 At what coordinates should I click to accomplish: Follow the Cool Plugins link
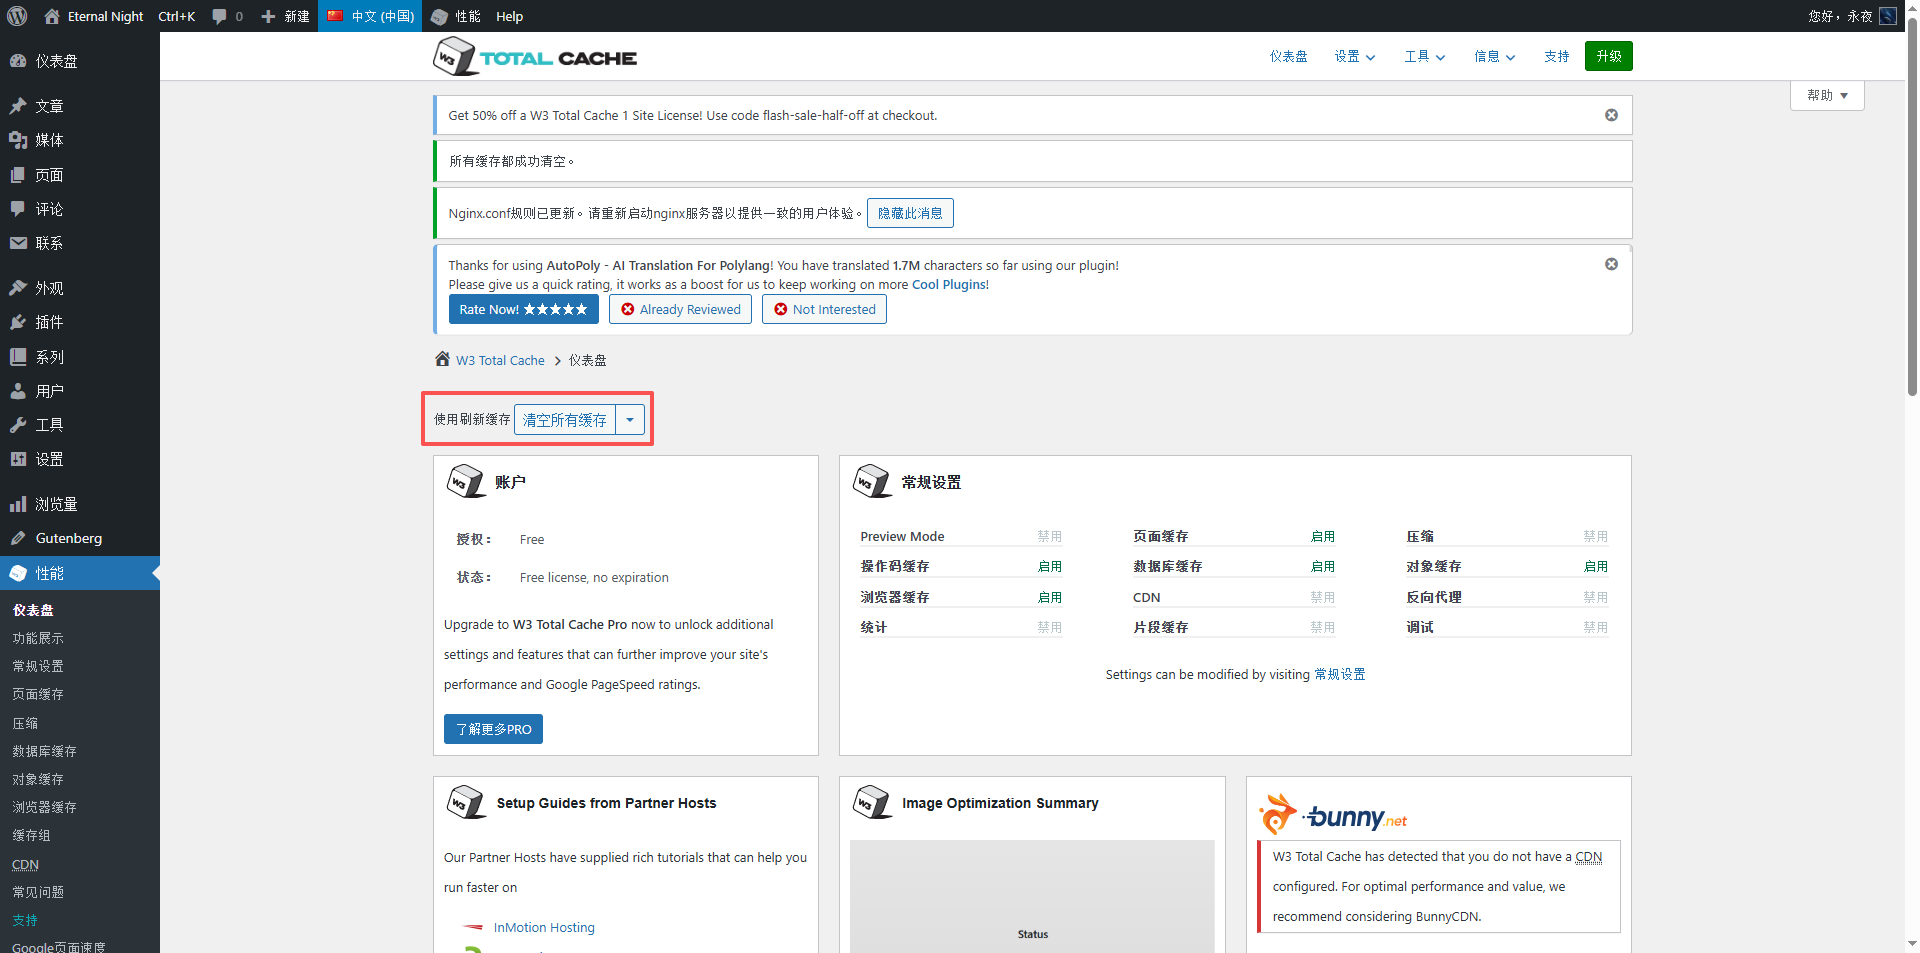949,284
